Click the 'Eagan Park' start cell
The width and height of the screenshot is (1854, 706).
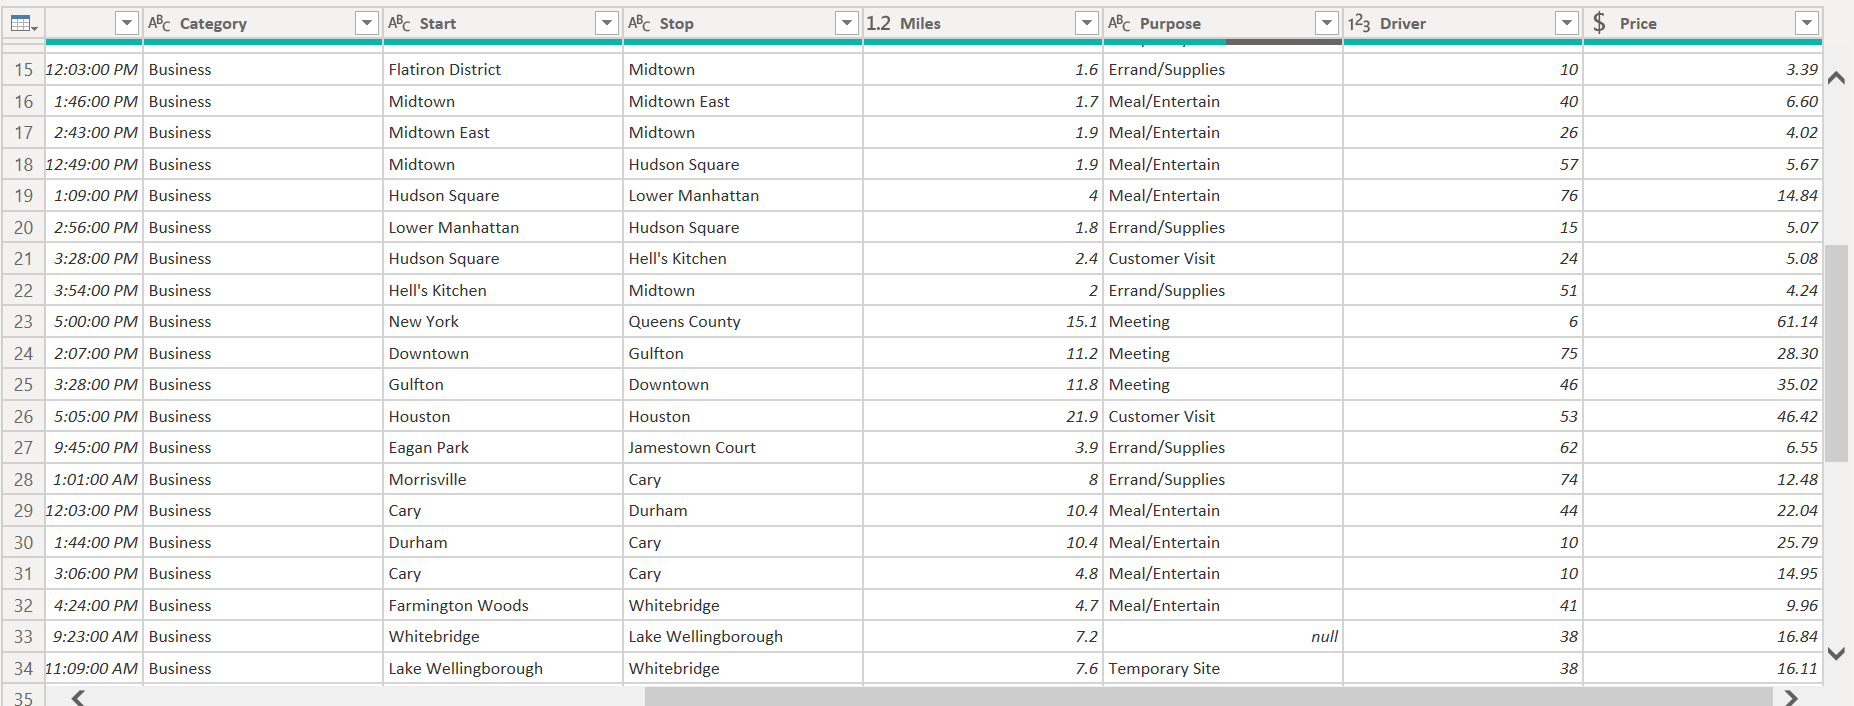pos(503,447)
